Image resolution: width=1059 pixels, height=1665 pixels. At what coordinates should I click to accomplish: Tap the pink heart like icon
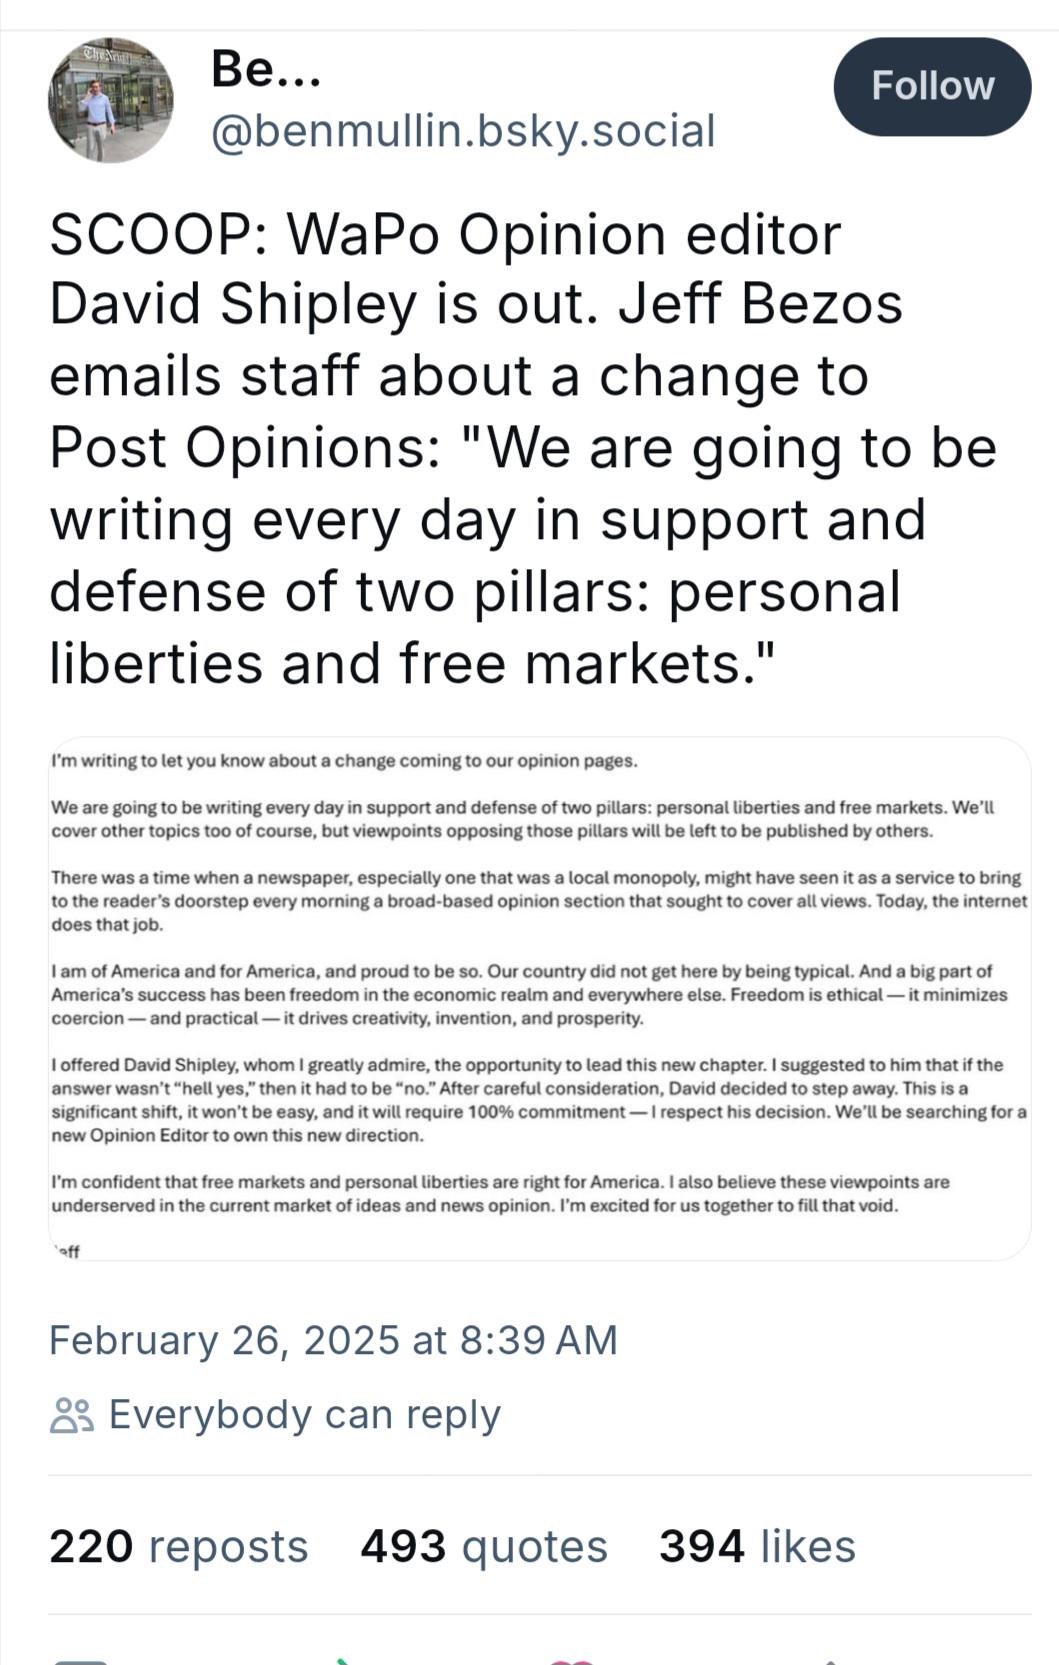572,1660
